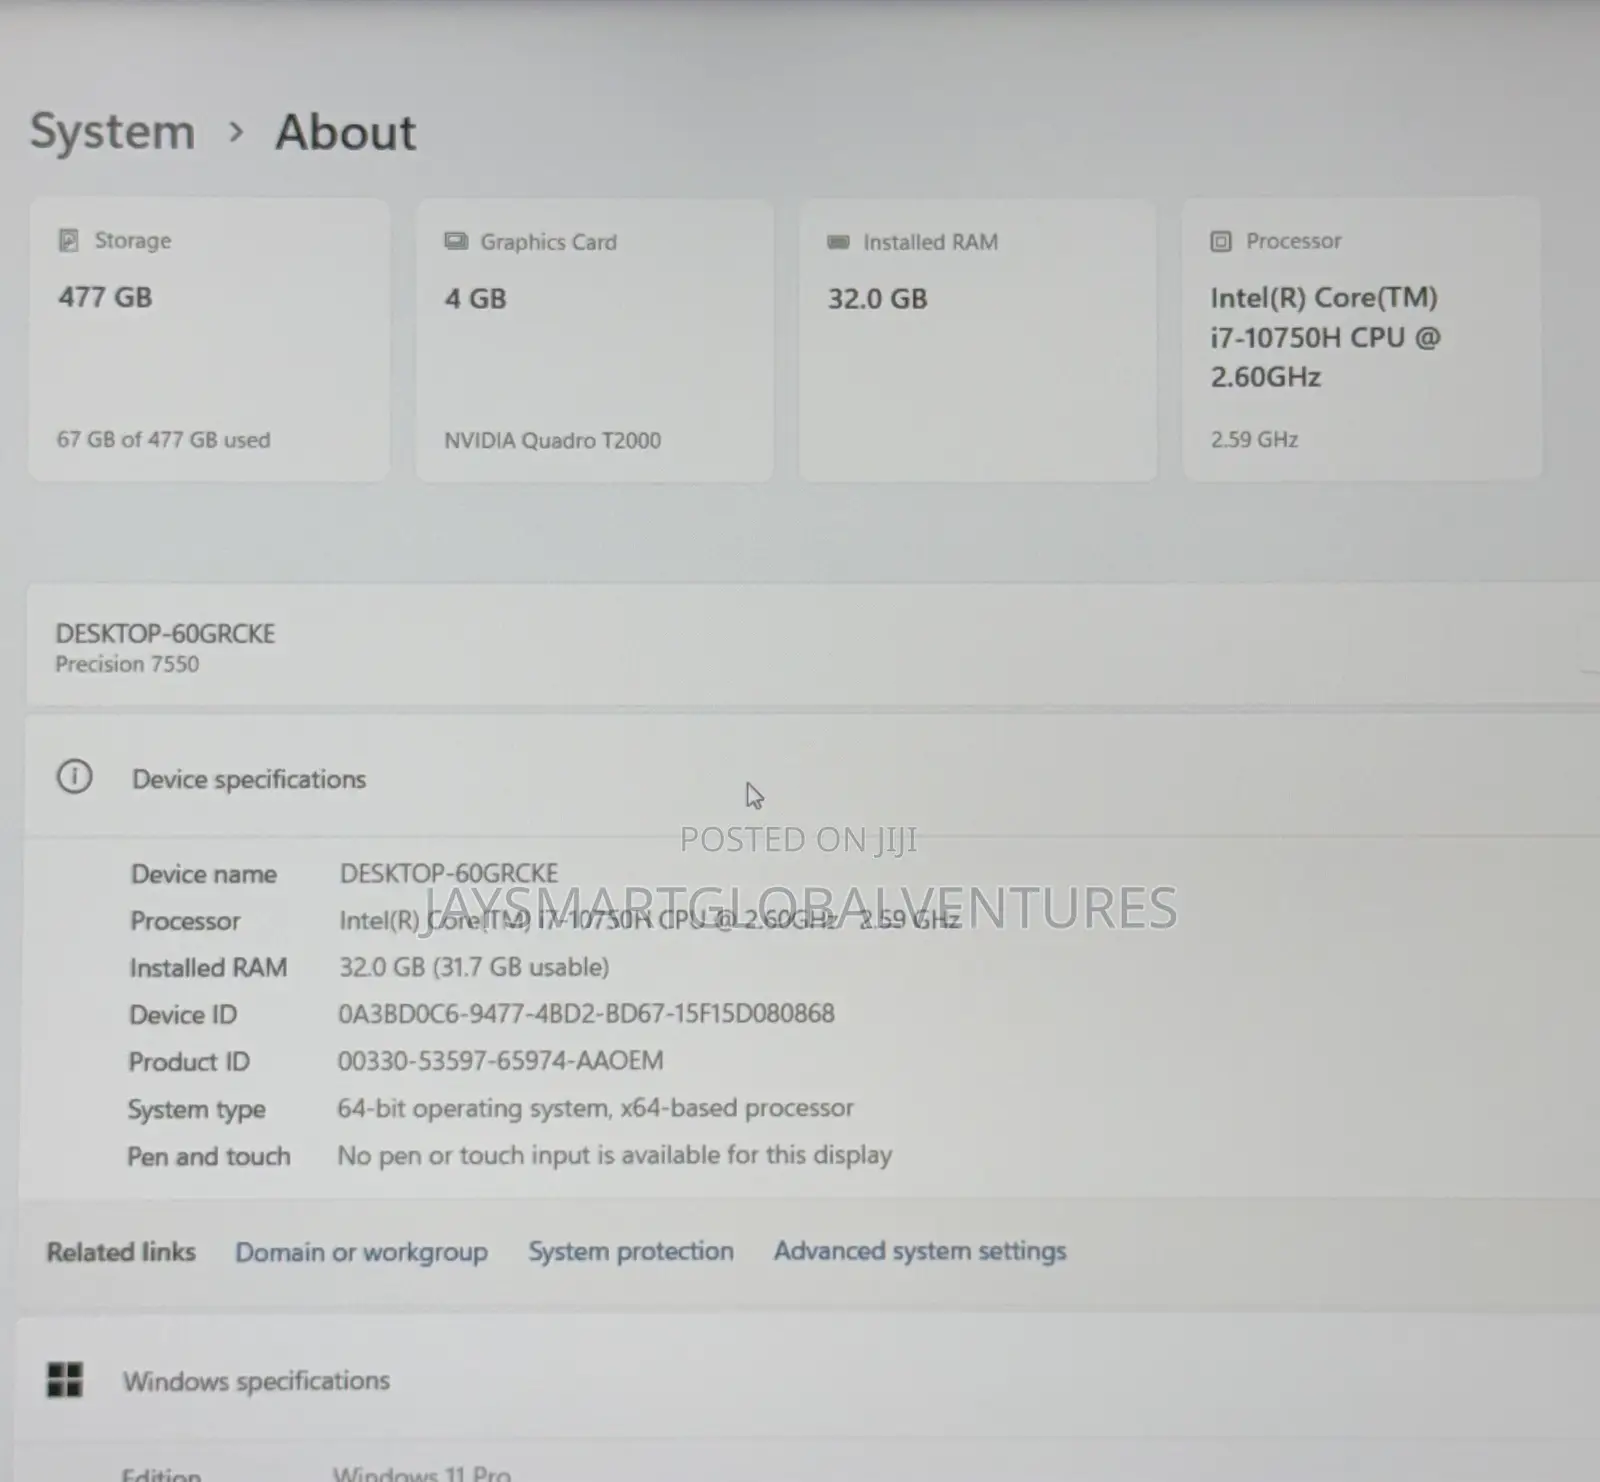The image size is (1600, 1482).
Task: Click the 'Product ID' label
Action: coord(189,1062)
